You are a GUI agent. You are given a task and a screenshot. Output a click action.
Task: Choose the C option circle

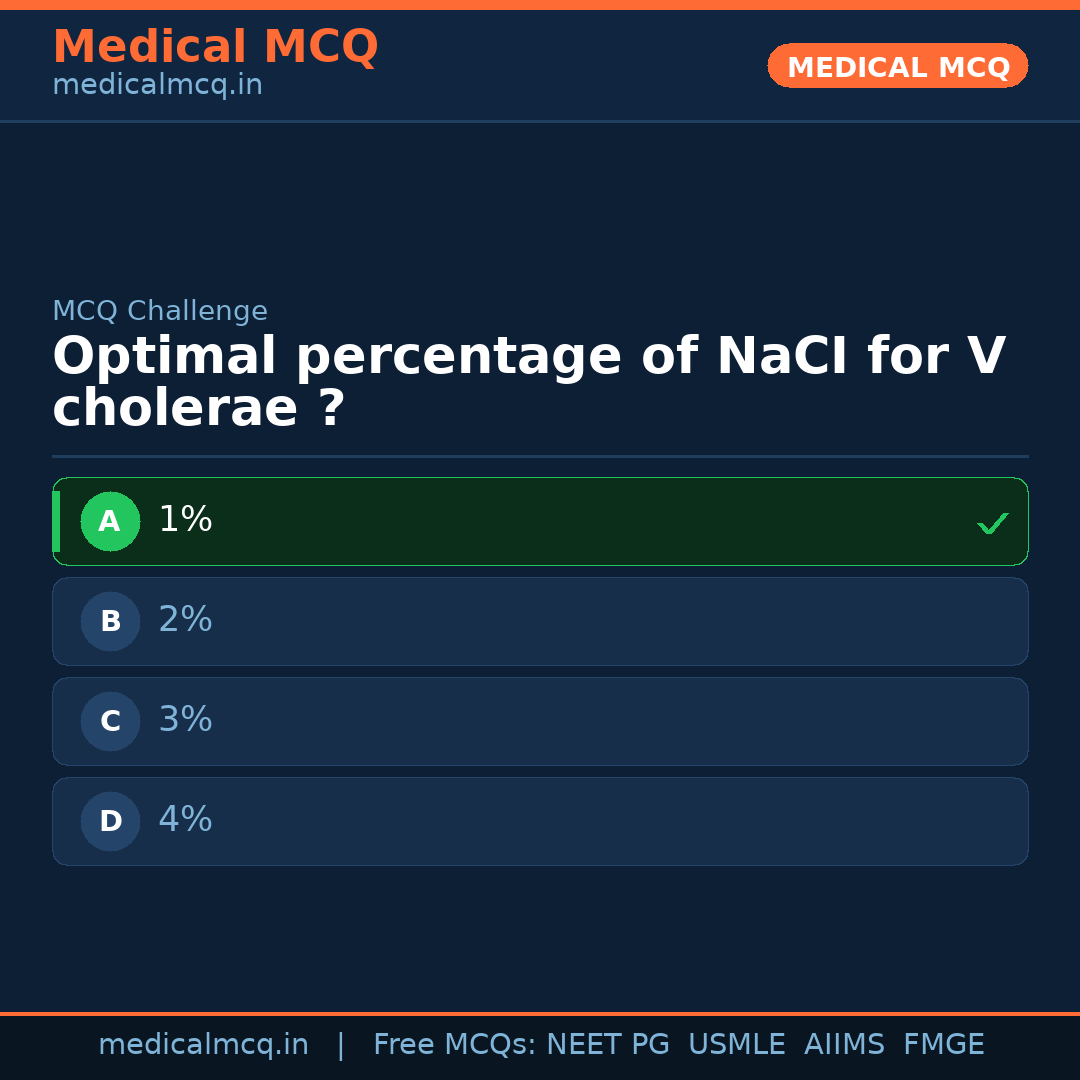click(x=110, y=721)
